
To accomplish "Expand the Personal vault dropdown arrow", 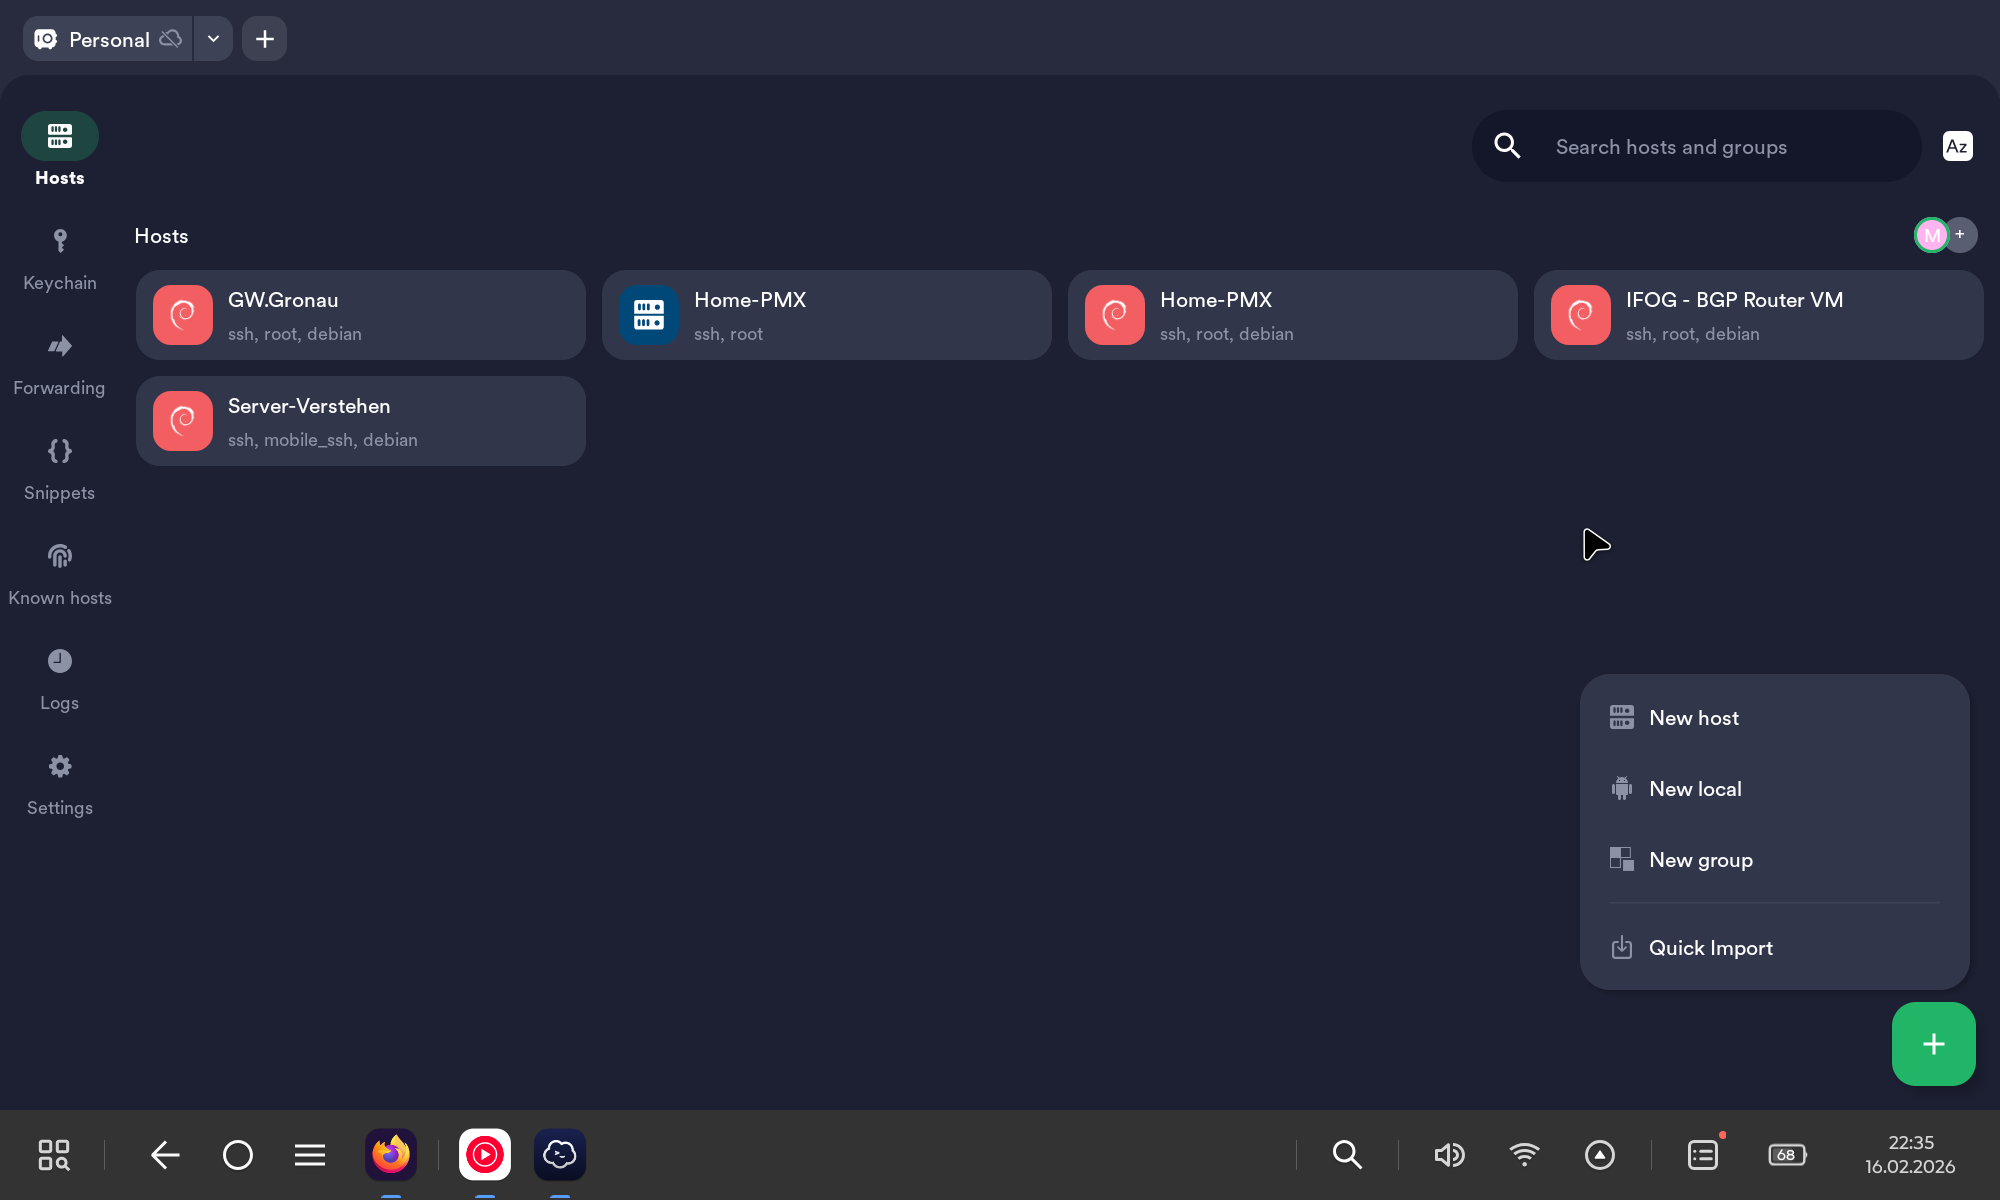I will (213, 39).
